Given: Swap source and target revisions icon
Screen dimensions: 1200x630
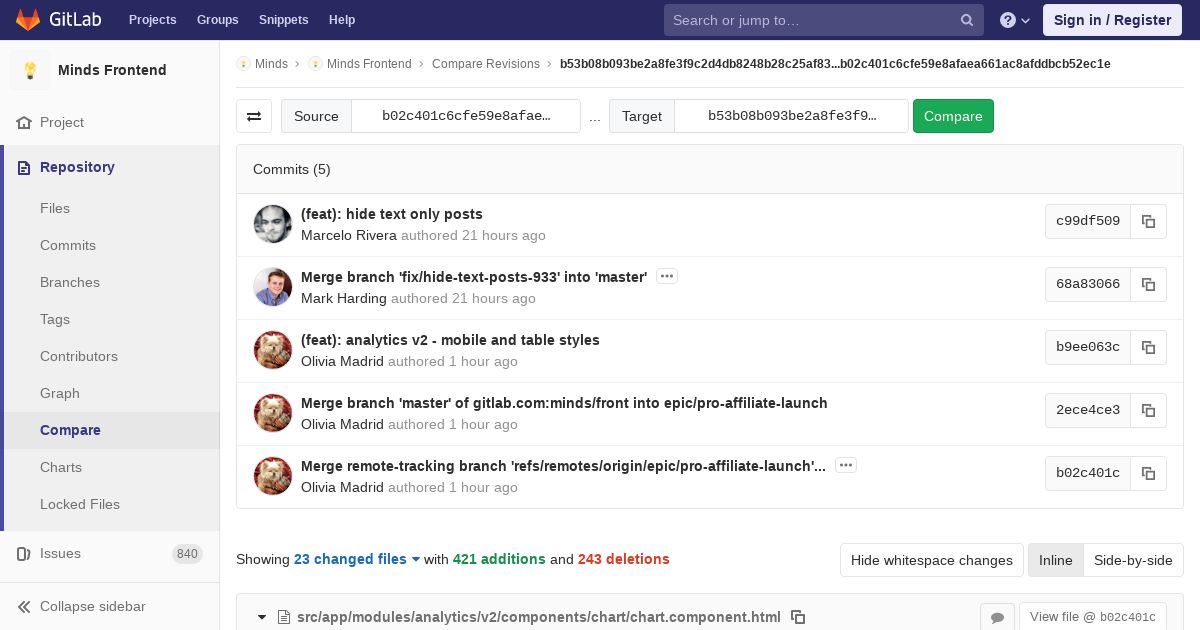Looking at the screenshot, I should (x=254, y=116).
